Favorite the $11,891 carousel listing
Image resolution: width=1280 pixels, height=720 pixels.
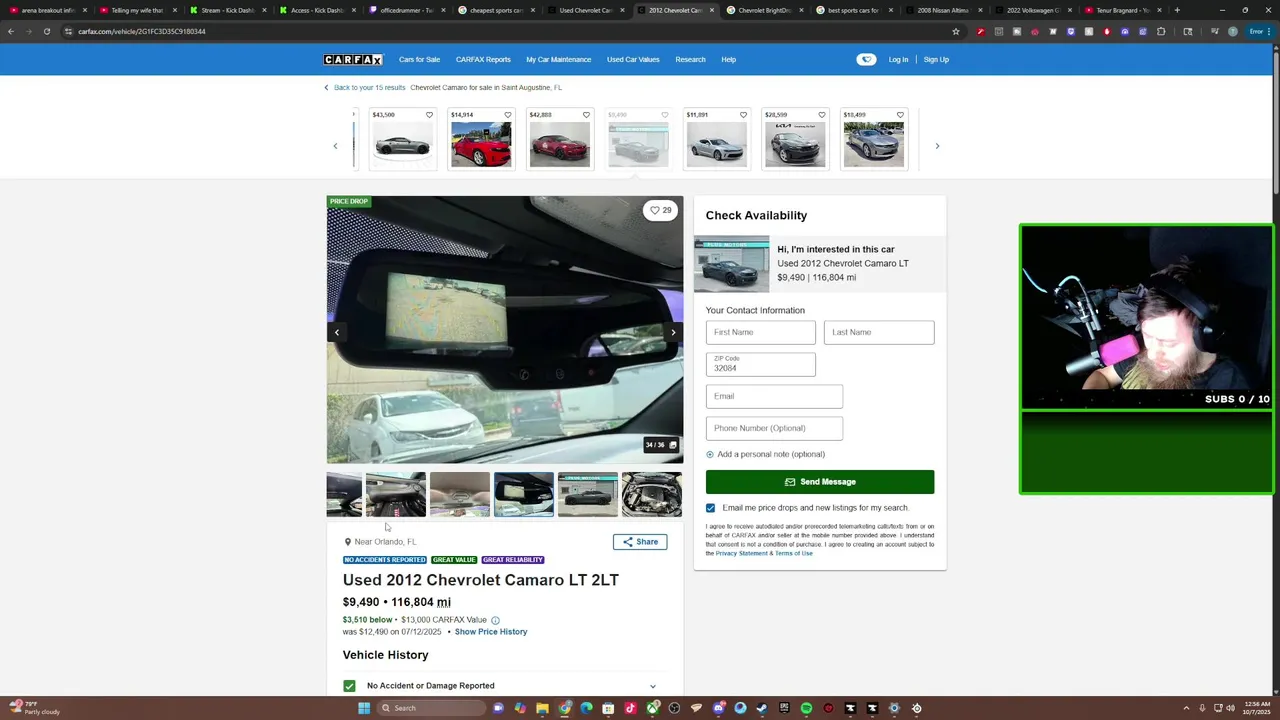[743, 115]
